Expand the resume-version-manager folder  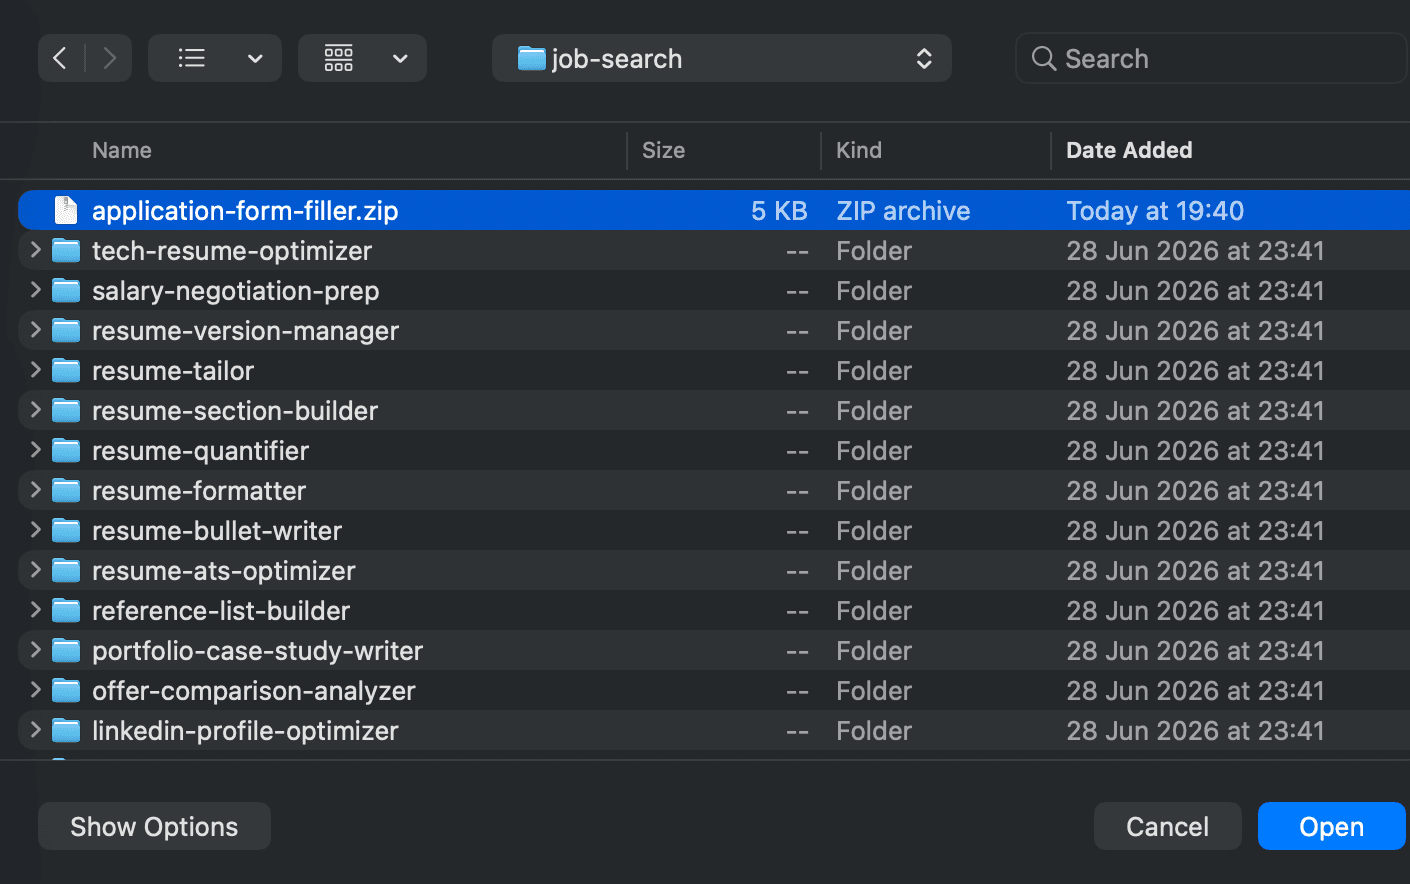click(35, 330)
